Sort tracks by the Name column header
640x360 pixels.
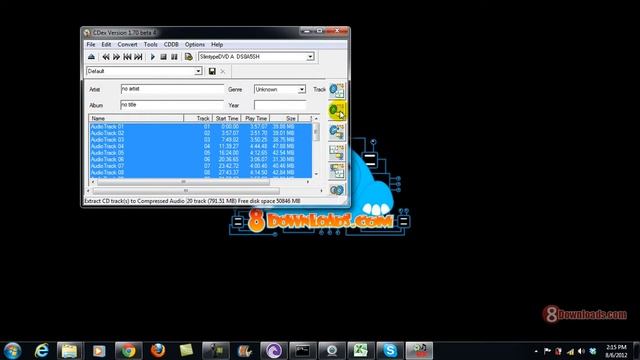[x=136, y=118]
